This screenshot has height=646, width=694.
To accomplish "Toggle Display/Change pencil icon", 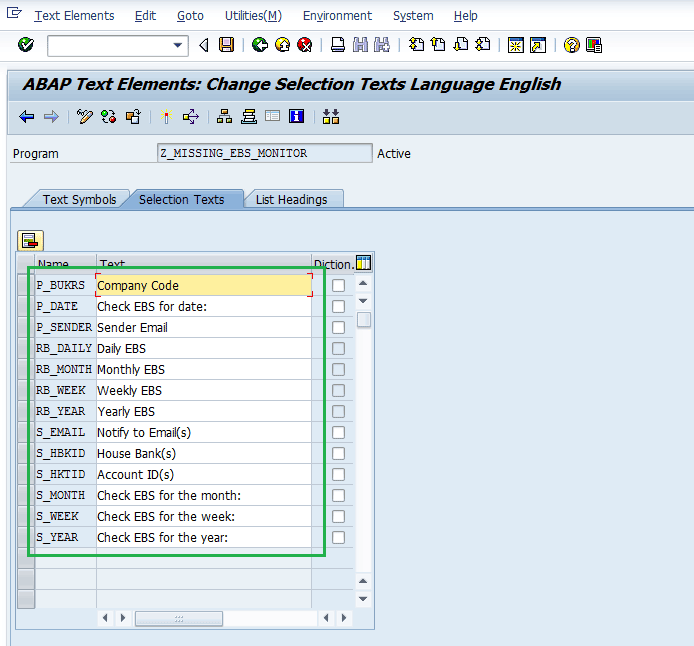I will (x=85, y=117).
